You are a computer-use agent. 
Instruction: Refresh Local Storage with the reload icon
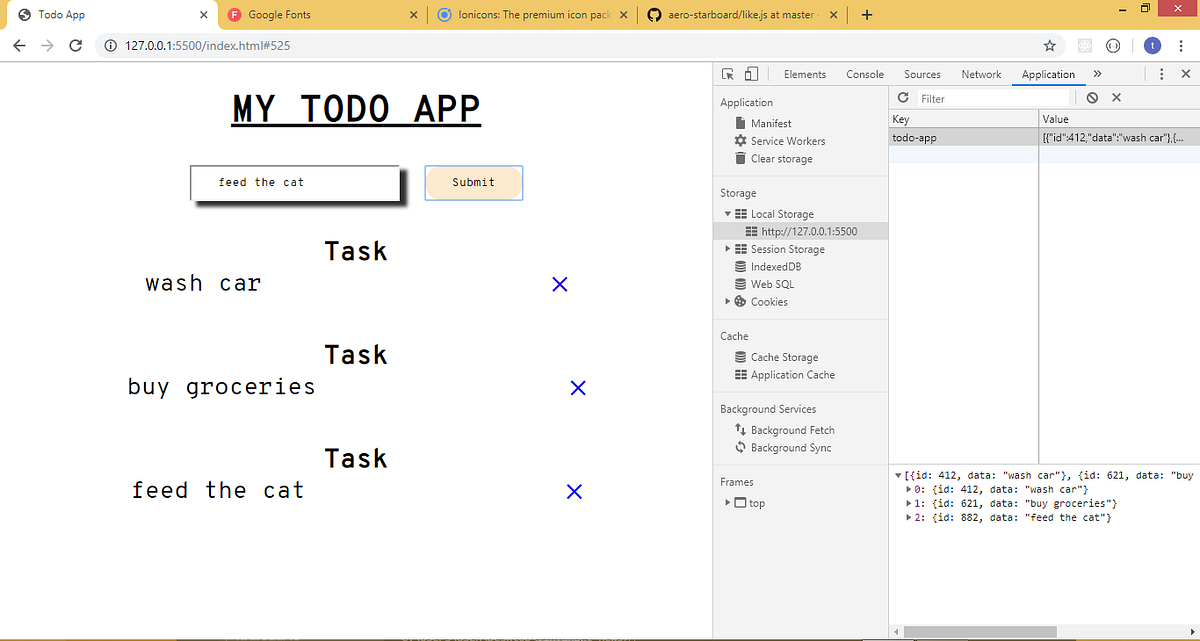pyautogui.click(x=902, y=97)
